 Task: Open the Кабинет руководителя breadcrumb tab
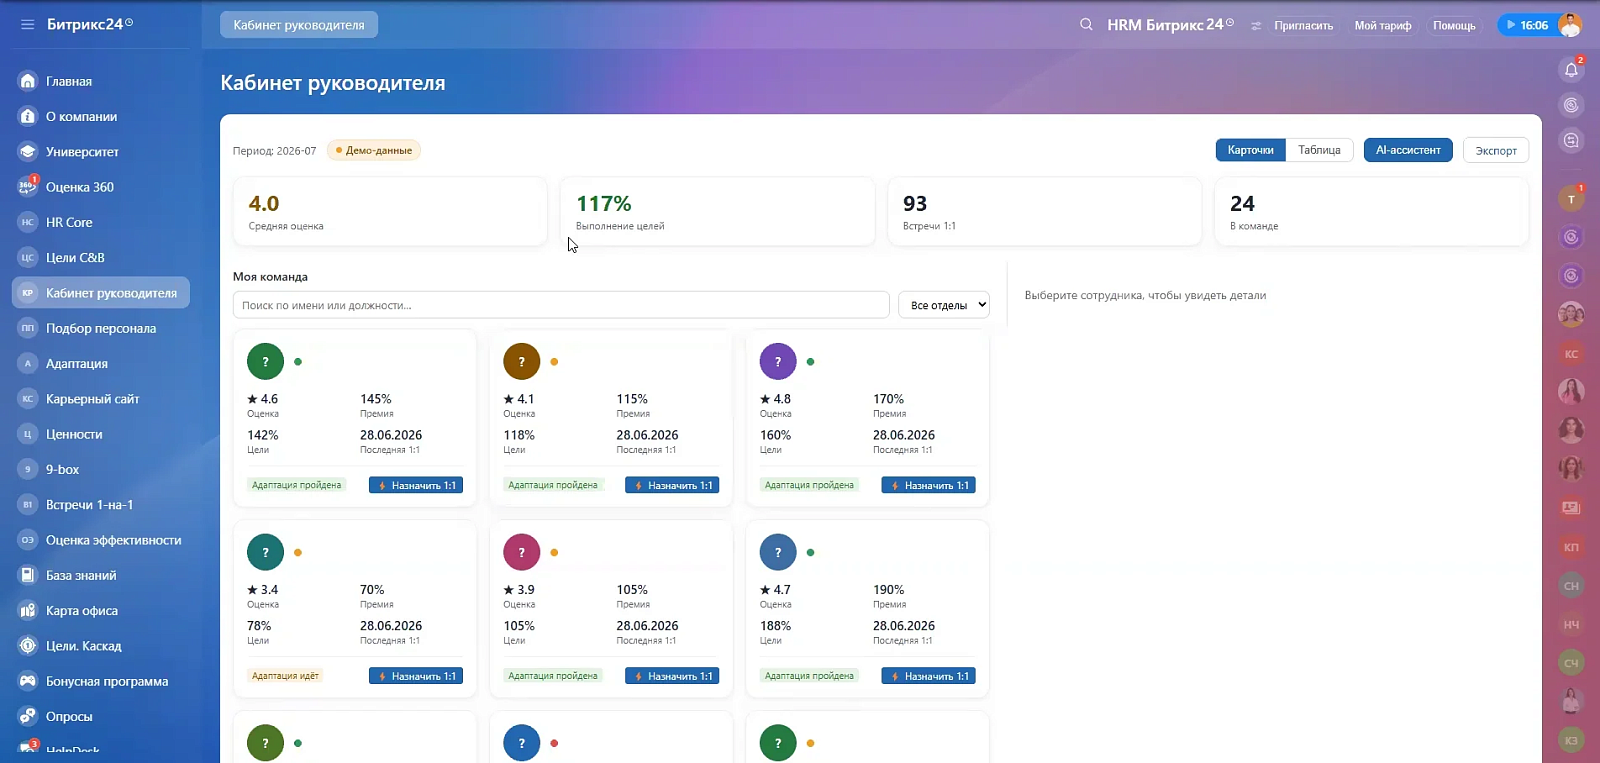(299, 25)
